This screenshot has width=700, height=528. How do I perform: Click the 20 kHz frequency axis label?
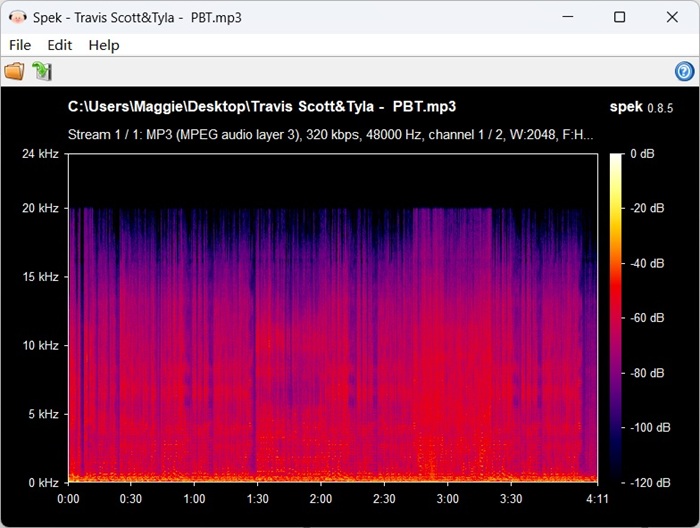pos(41,208)
